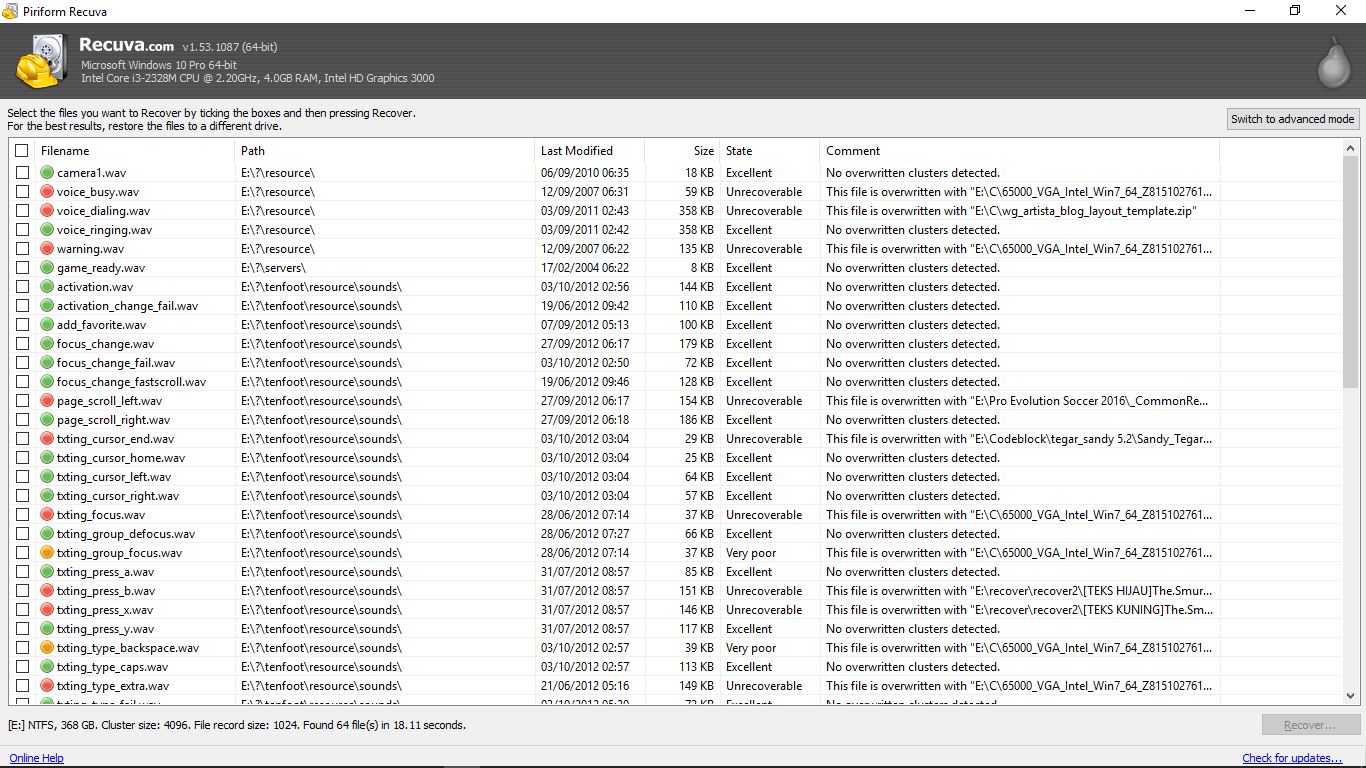Viewport: 1366px width, 768px height.
Task: Click the 358 KB size of voice_dialing.wav
Action: click(696, 211)
